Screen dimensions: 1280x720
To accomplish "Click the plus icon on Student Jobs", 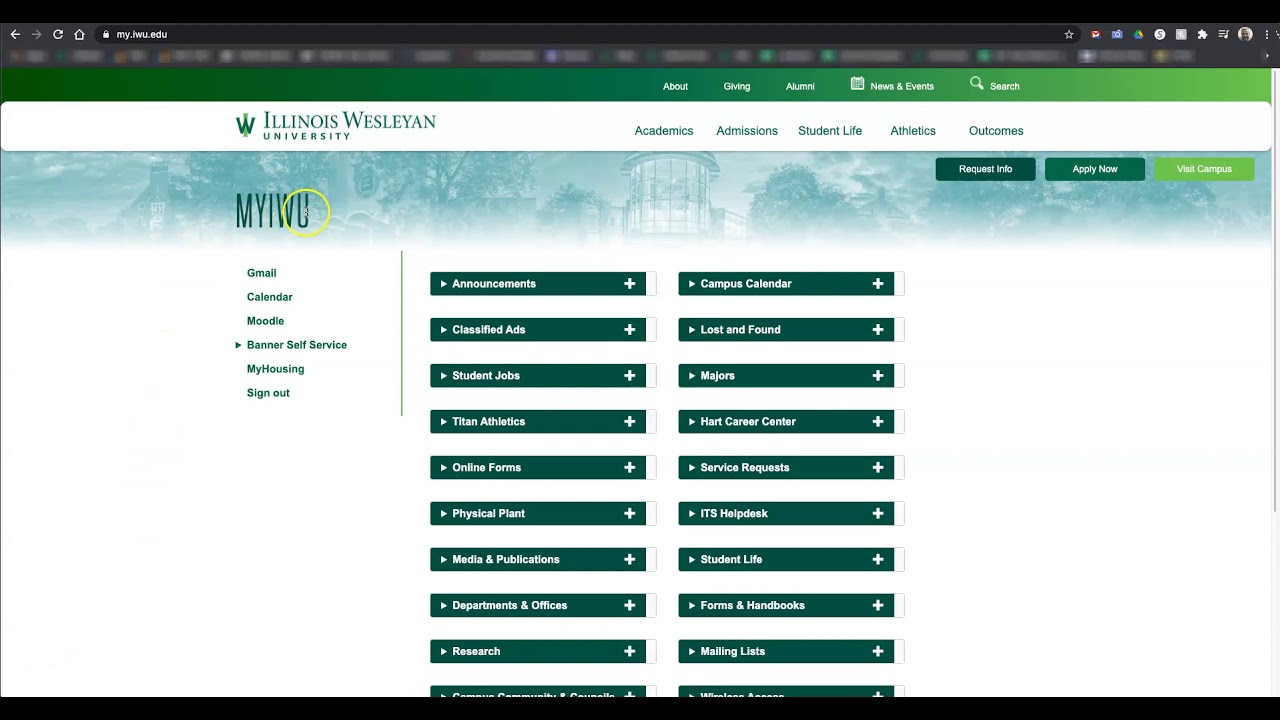I will pos(630,376).
